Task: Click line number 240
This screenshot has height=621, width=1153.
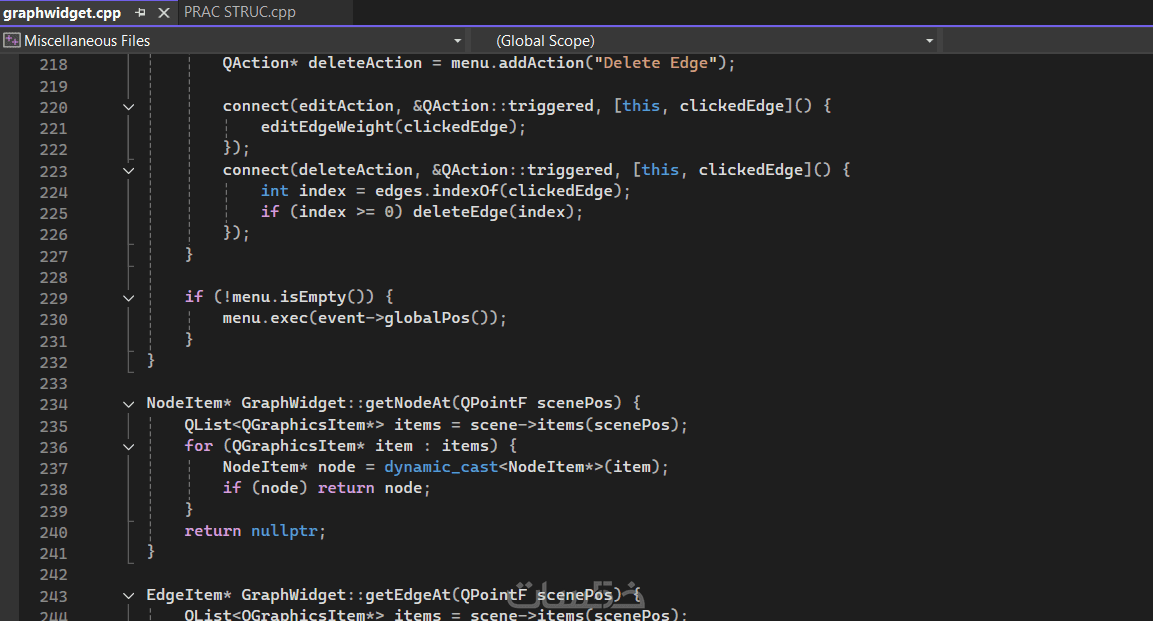Action: [x=54, y=533]
